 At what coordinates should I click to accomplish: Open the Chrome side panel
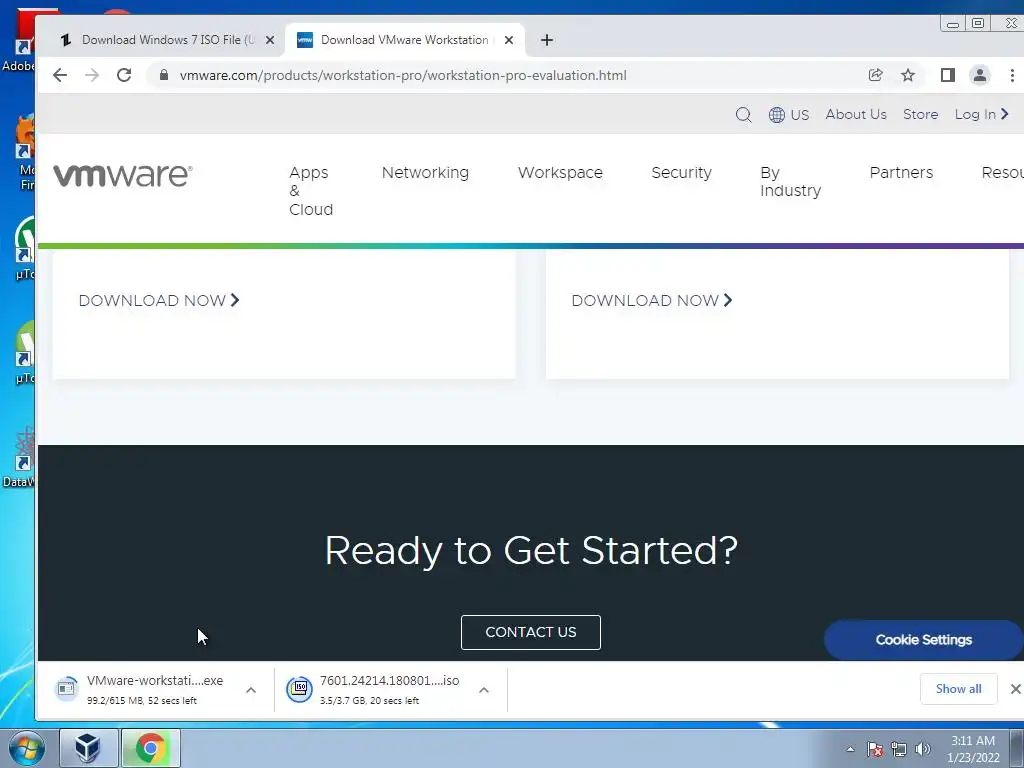tap(948, 75)
